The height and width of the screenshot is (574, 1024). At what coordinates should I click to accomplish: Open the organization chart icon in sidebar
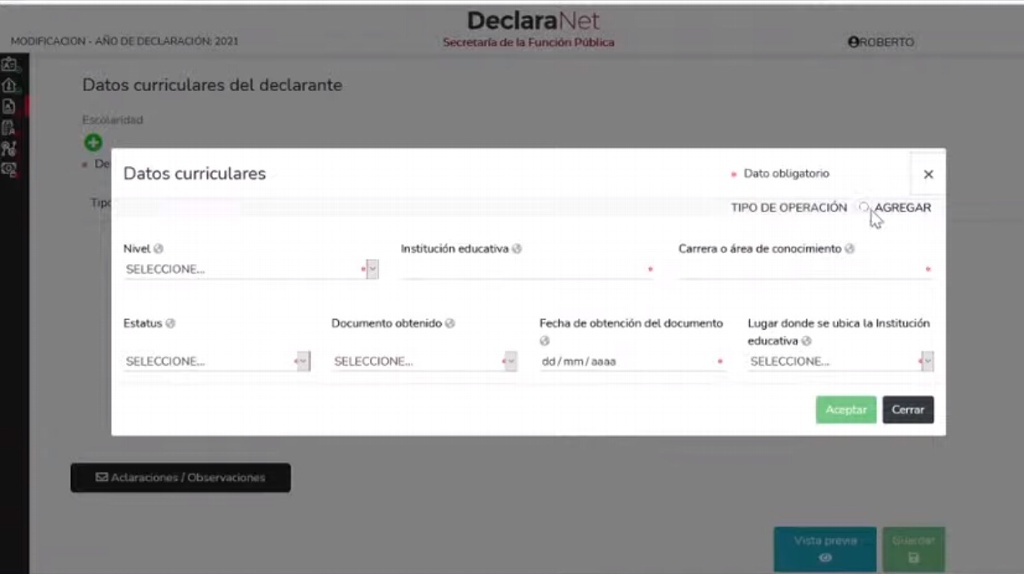click(9, 148)
